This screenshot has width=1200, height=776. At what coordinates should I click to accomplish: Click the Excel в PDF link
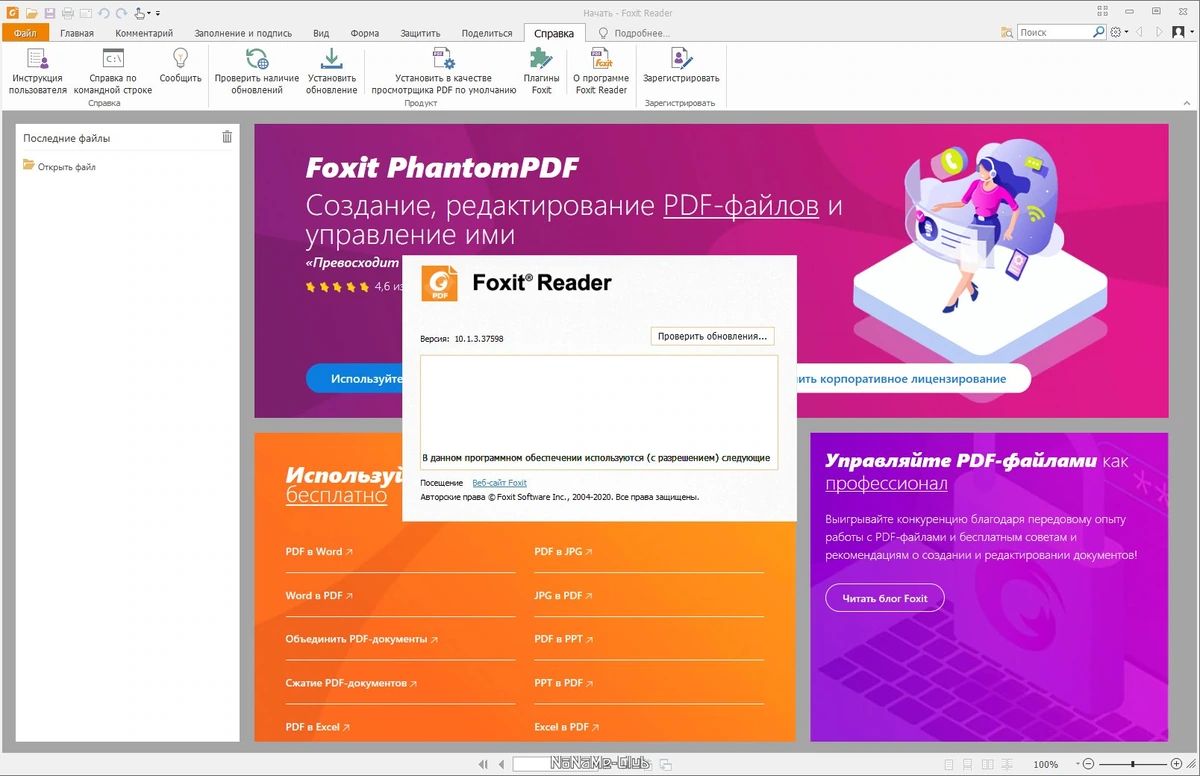click(566, 727)
